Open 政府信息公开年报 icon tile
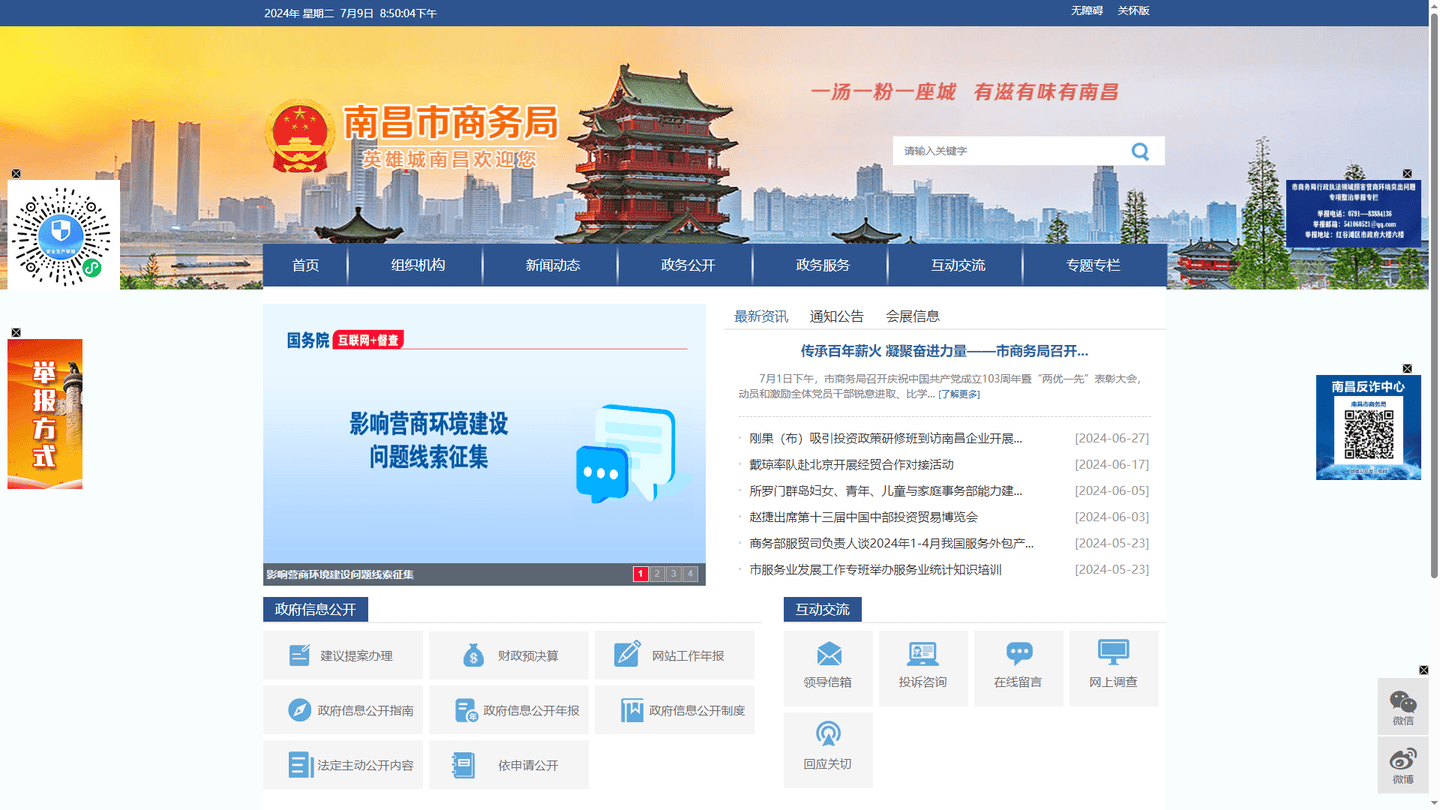This screenshot has height=810, width=1440. [509, 710]
